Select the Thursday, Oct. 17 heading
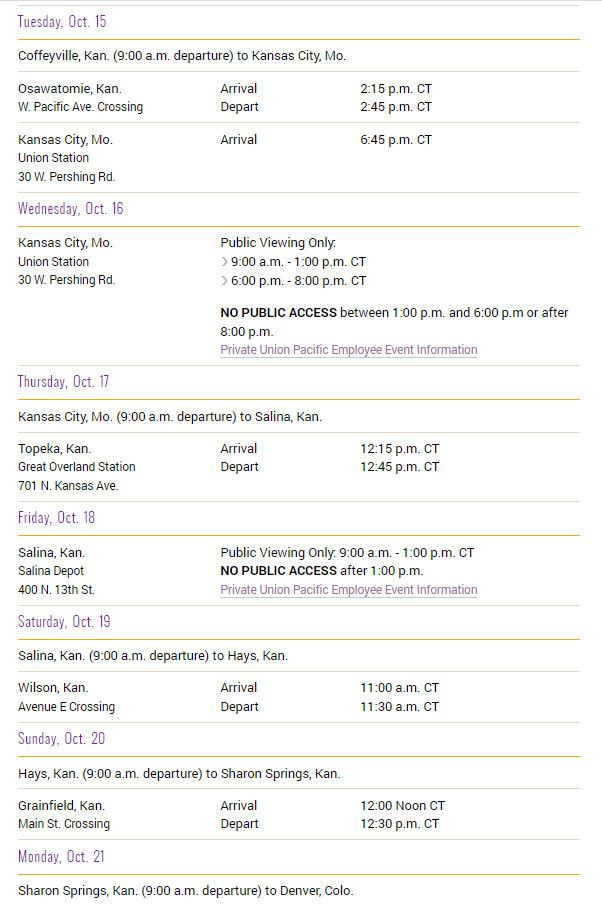 click(63, 382)
